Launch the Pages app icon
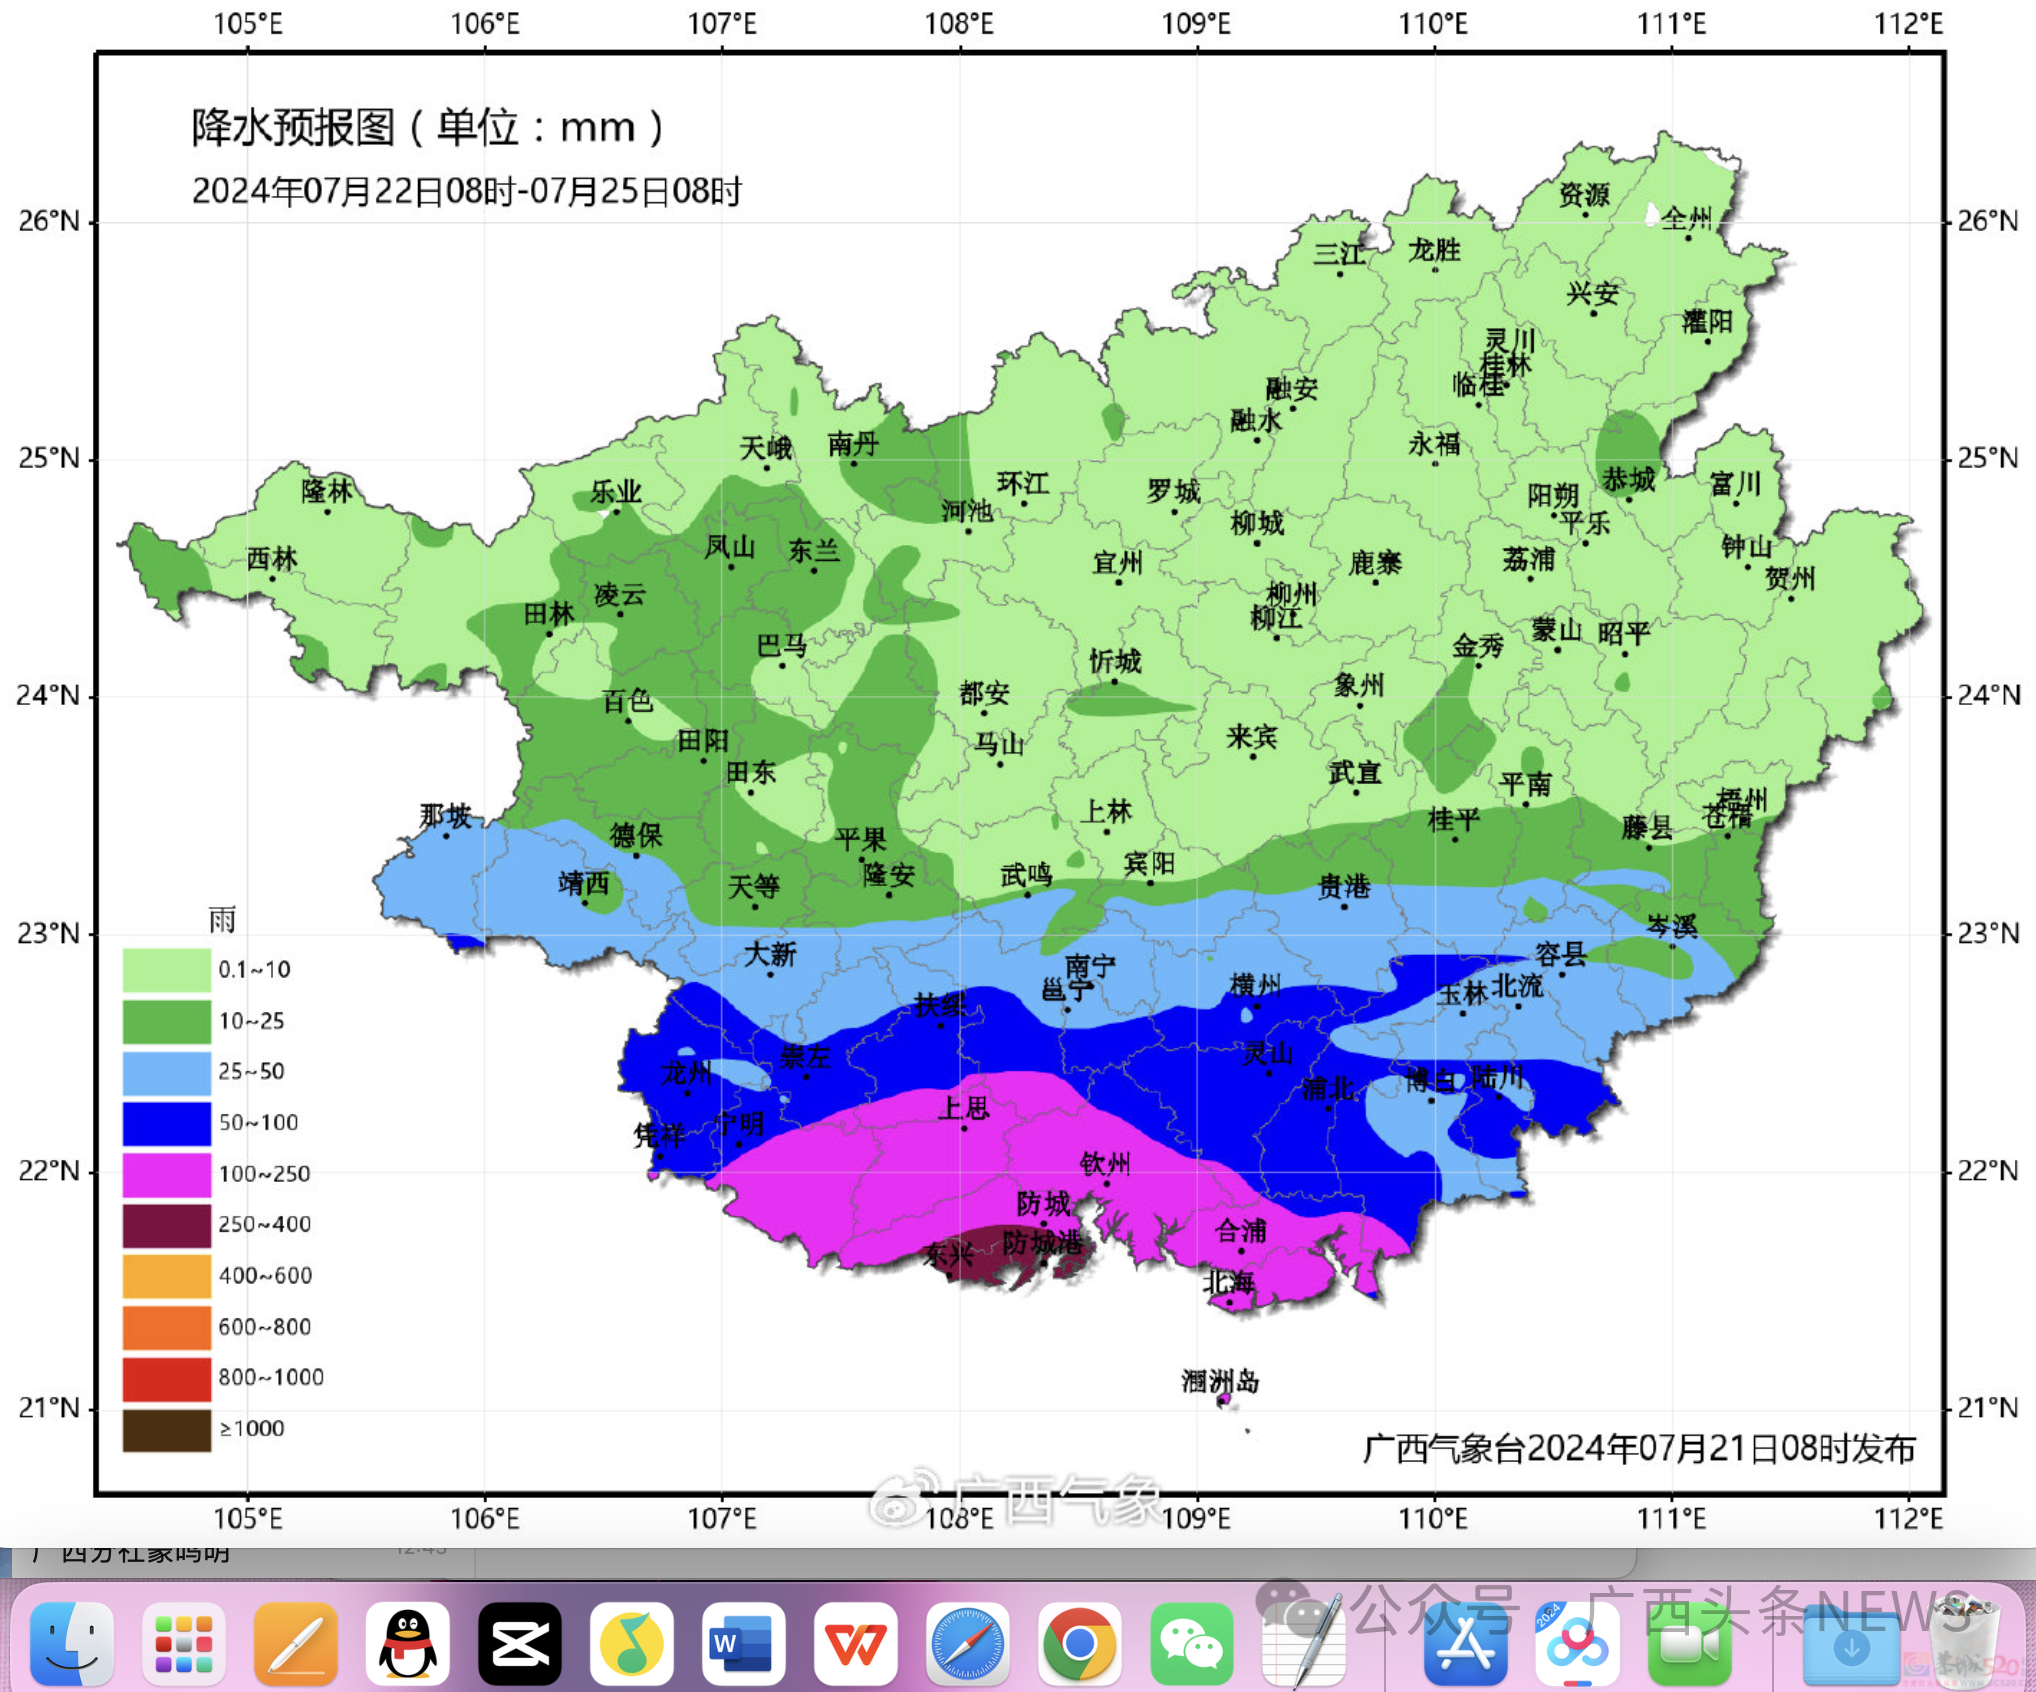 tap(295, 1643)
